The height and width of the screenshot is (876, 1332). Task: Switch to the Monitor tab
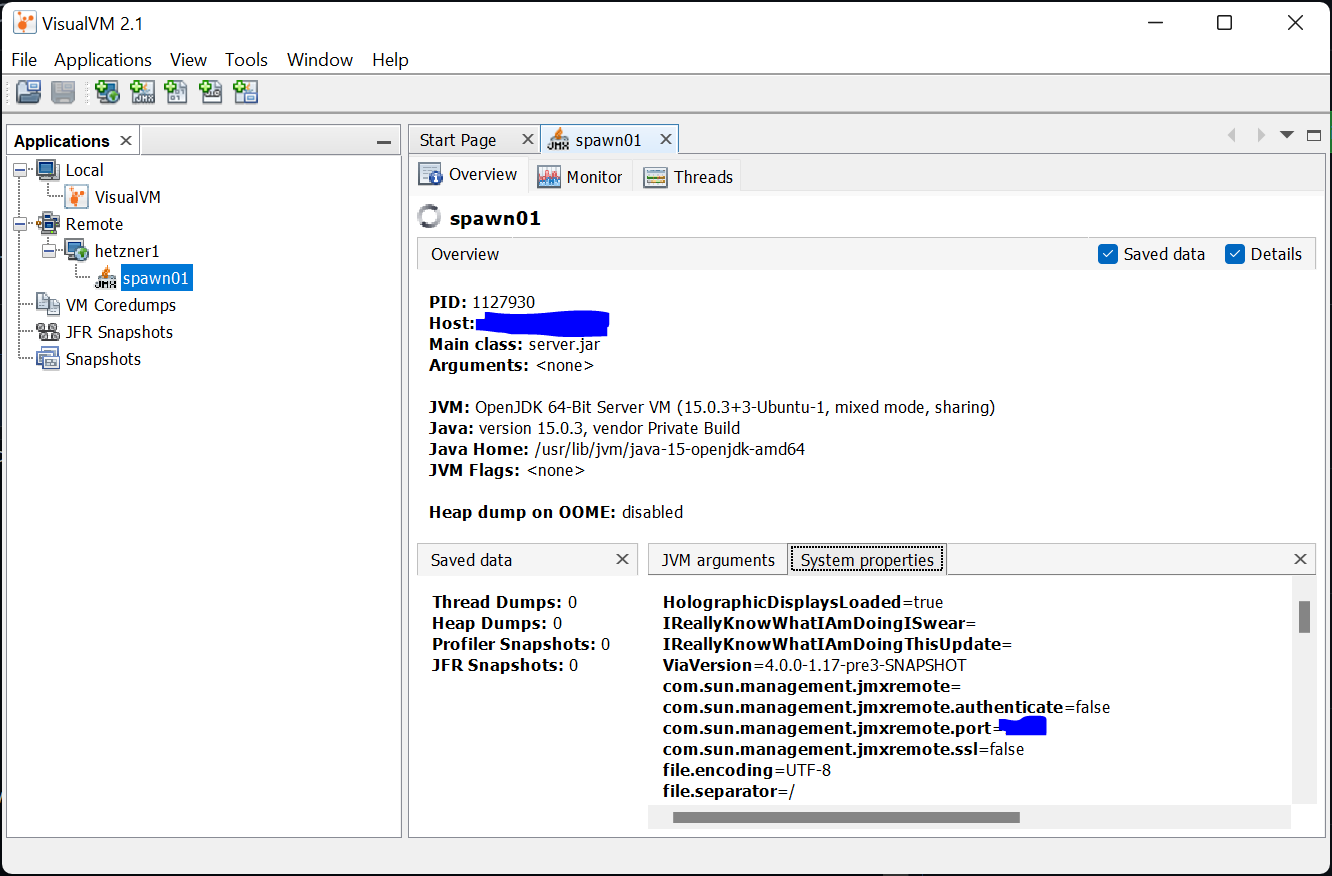click(581, 177)
